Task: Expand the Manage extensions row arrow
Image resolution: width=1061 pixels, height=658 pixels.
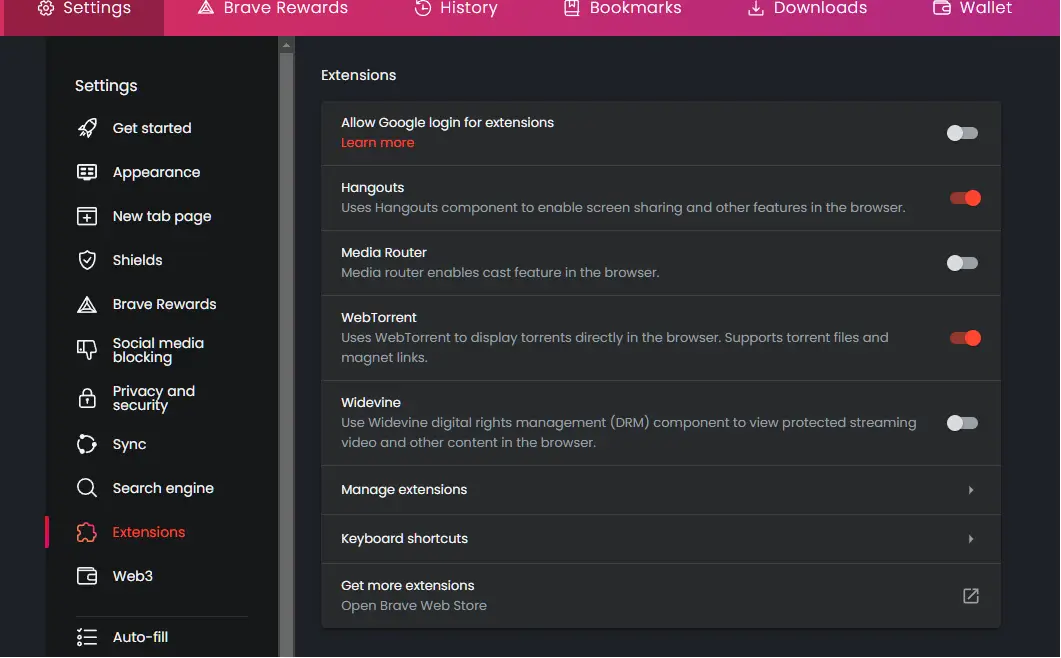Action: click(970, 490)
